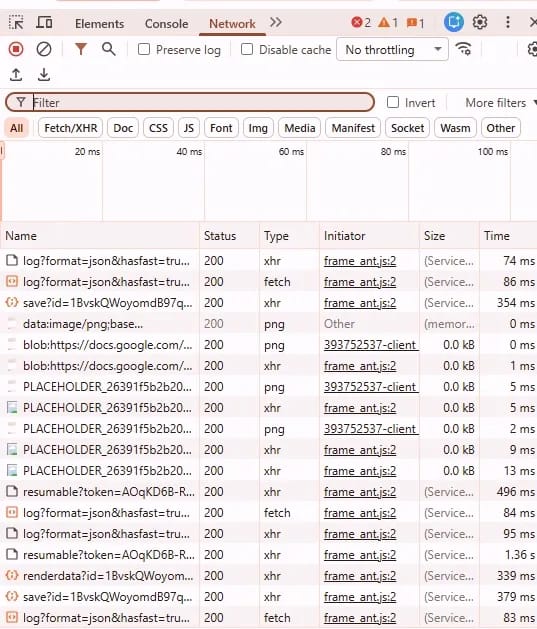Toggle the orange filter funnel icon
Image resolution: width=537 pixels, height=629 pixels.
pyautogui.click(x=81, y=49)
